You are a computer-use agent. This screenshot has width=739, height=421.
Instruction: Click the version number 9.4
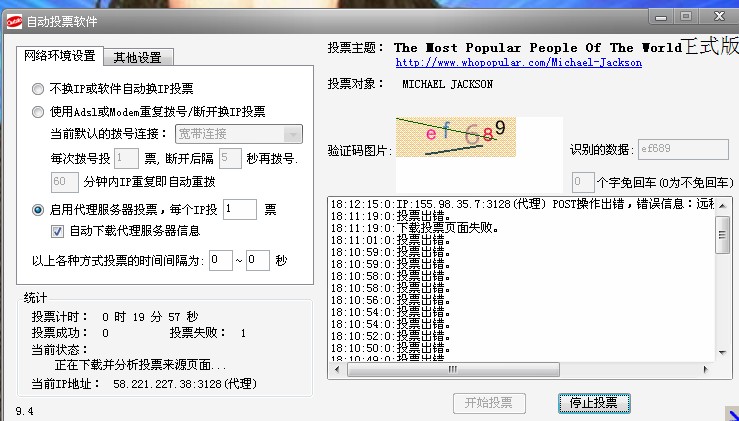[x=25, y=411]
